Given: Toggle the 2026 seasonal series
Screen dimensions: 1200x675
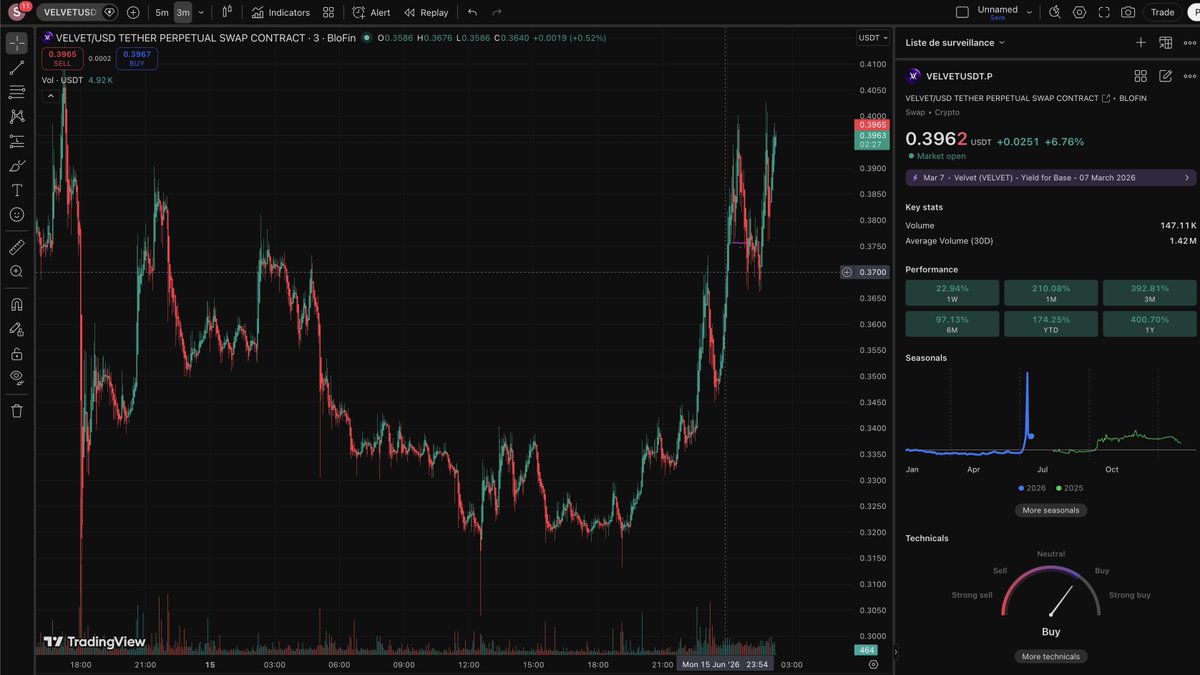Looking at the screenshot, I should click(x=1032, y=488).
